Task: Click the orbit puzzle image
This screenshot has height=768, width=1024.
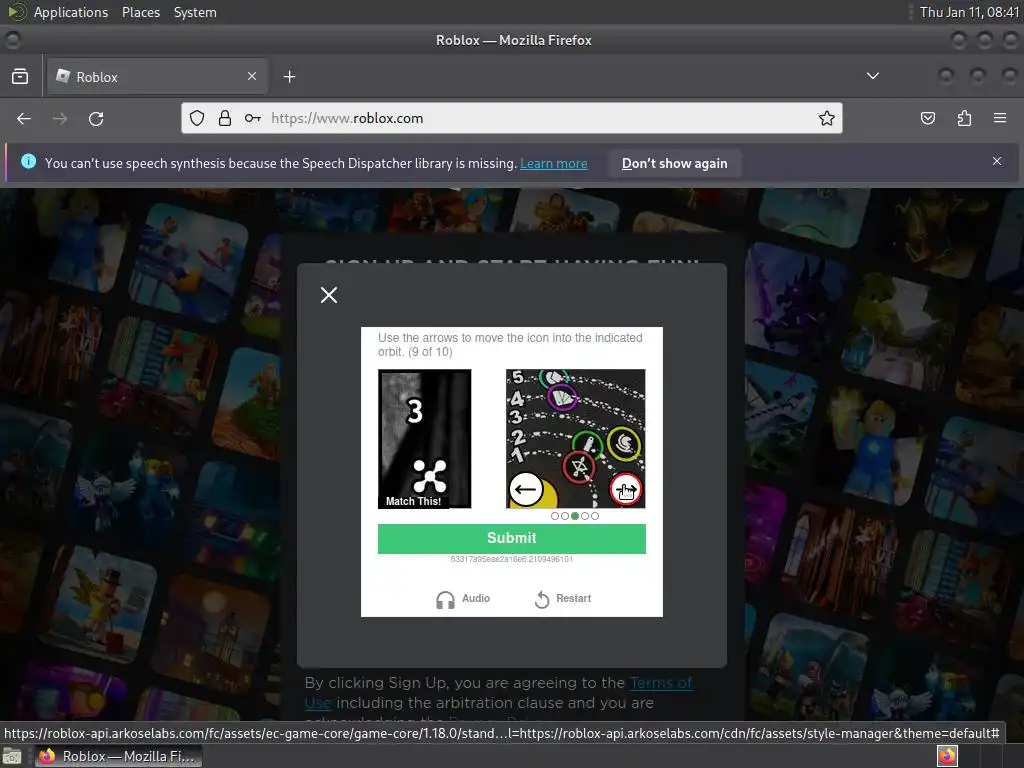Action: tap(575, 439)
